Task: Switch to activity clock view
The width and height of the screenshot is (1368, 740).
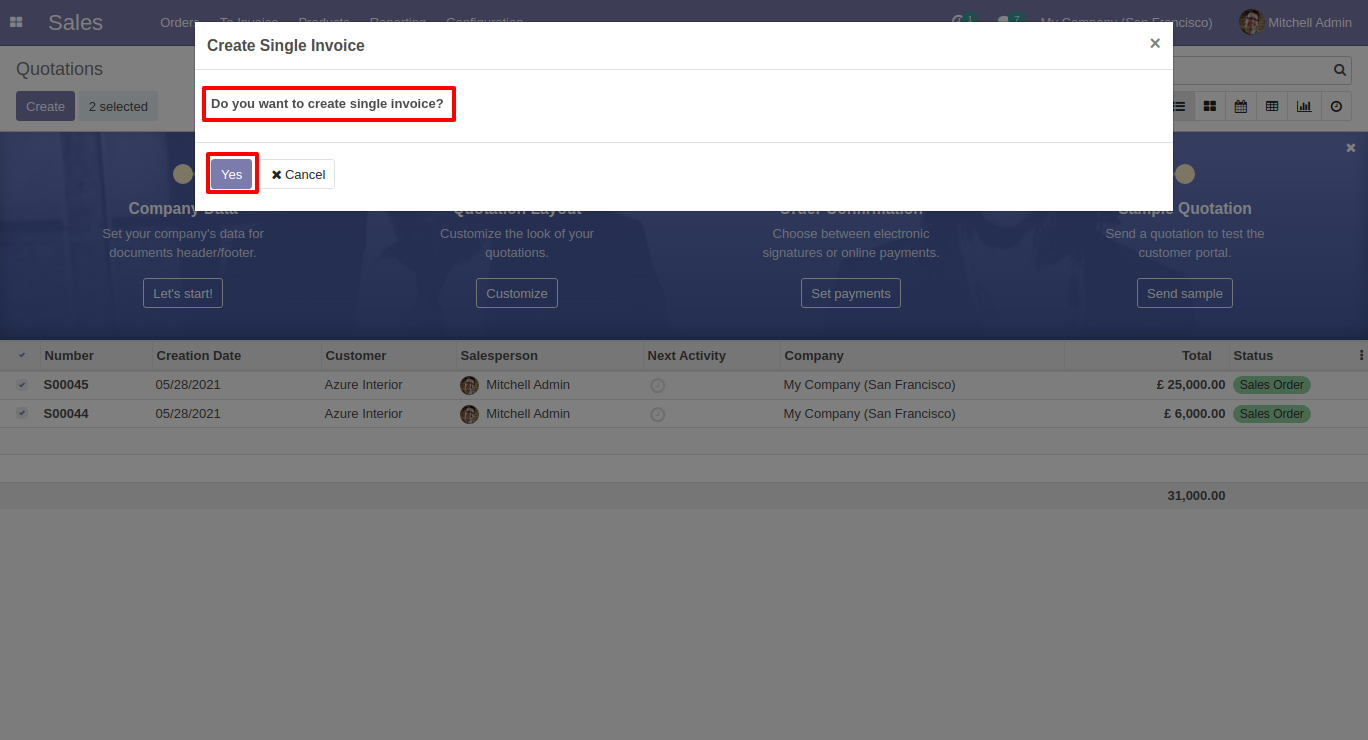Action: point(1336,106)
